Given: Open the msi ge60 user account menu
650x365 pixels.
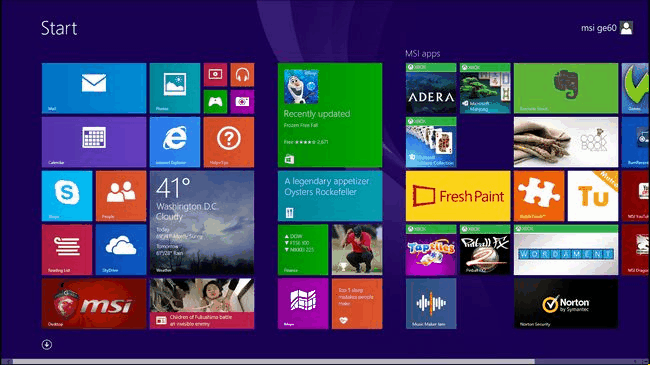Looking at the screenshot, I should point(606,28).
